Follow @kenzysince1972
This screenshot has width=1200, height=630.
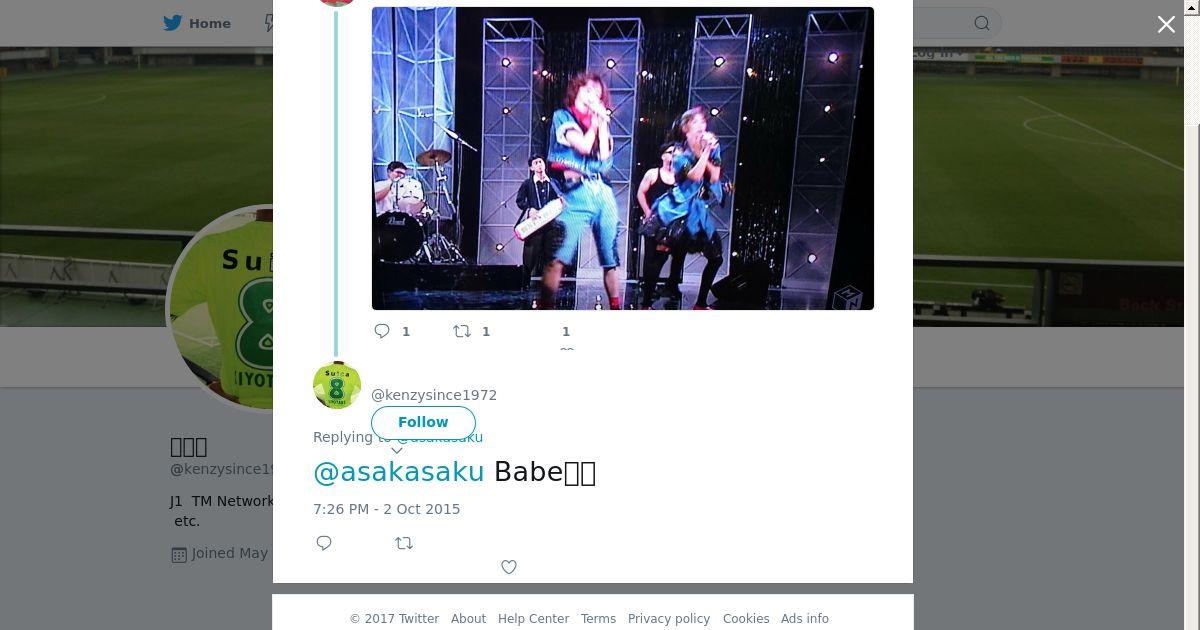tap(423, 422)
